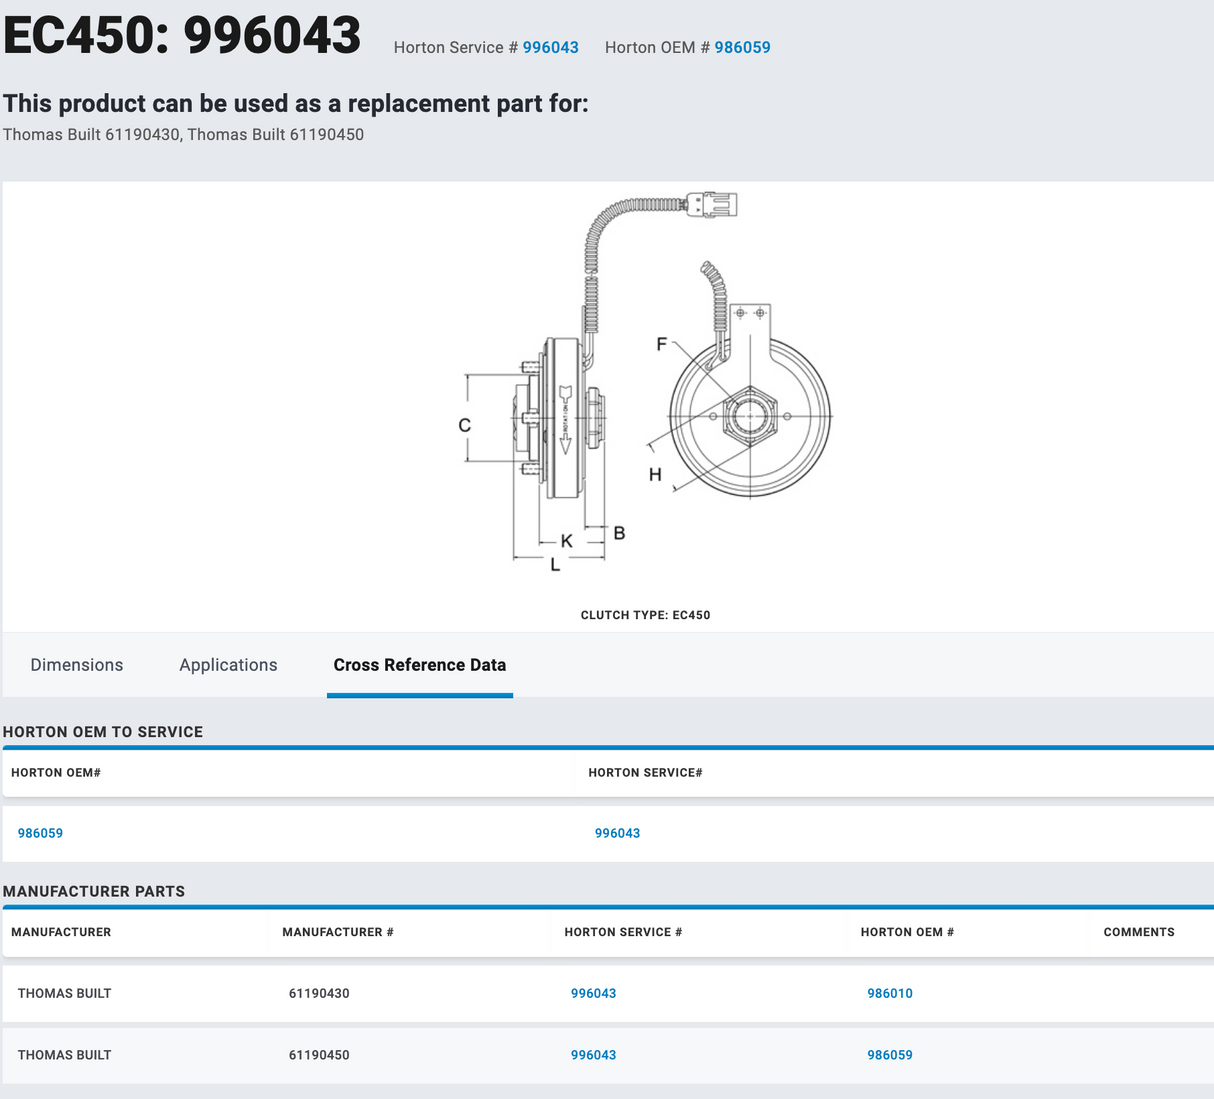Open the 986059 link beside Horton OEM # in the page header
Image resolution: width=1214 pixels, height=1099 pixels.
click(742, 47)
